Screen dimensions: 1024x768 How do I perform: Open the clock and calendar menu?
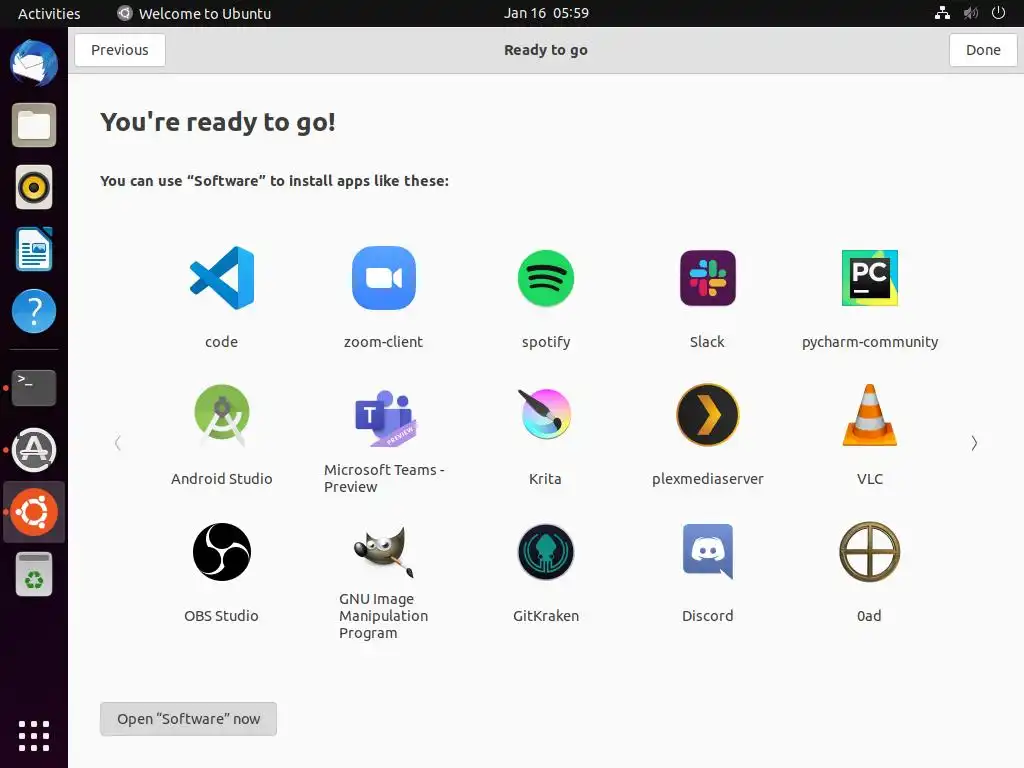546,13
